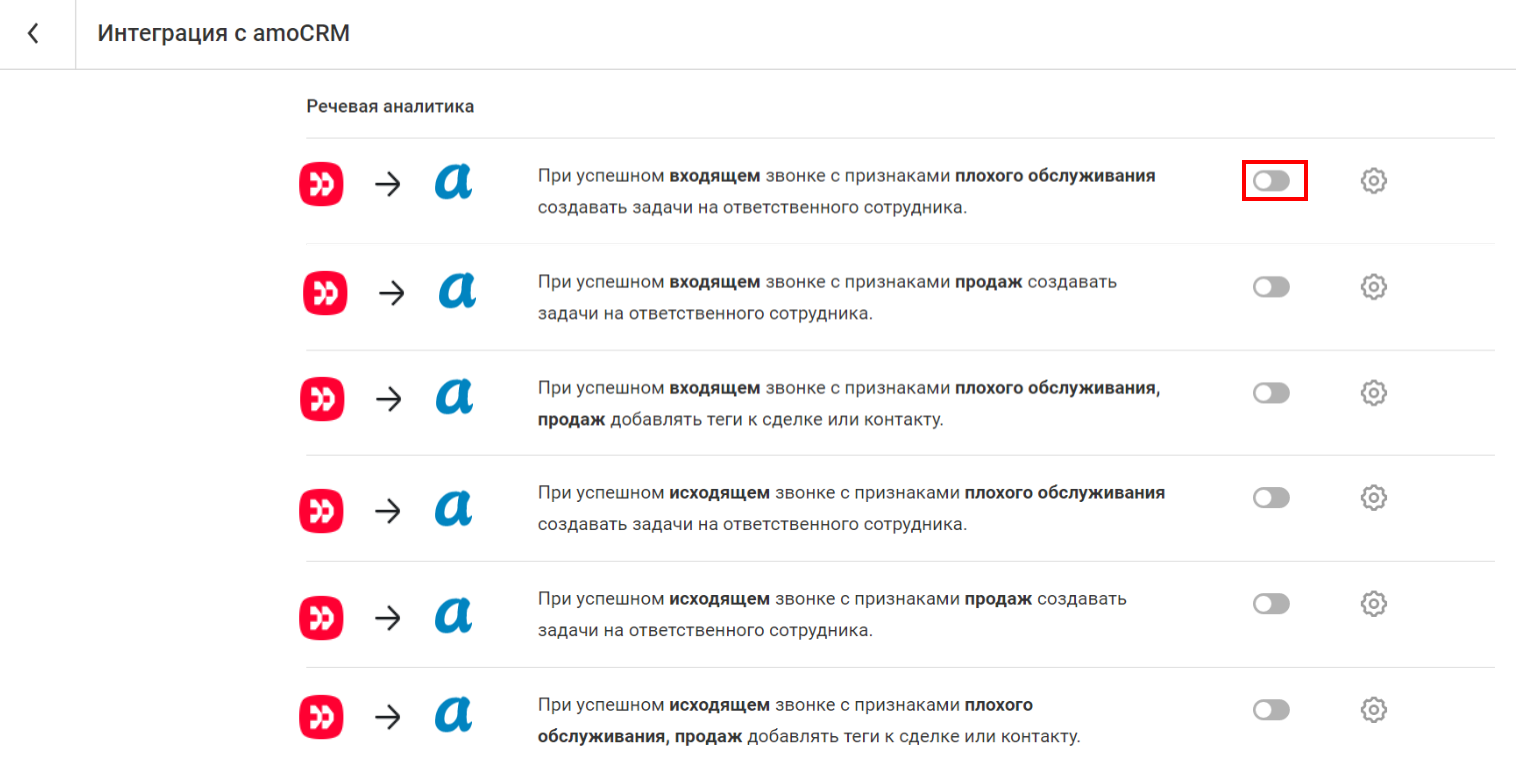Configure outgoing bad service tasks via gear
This screenshot has width=1516, height=765.
click(1374, 497)
